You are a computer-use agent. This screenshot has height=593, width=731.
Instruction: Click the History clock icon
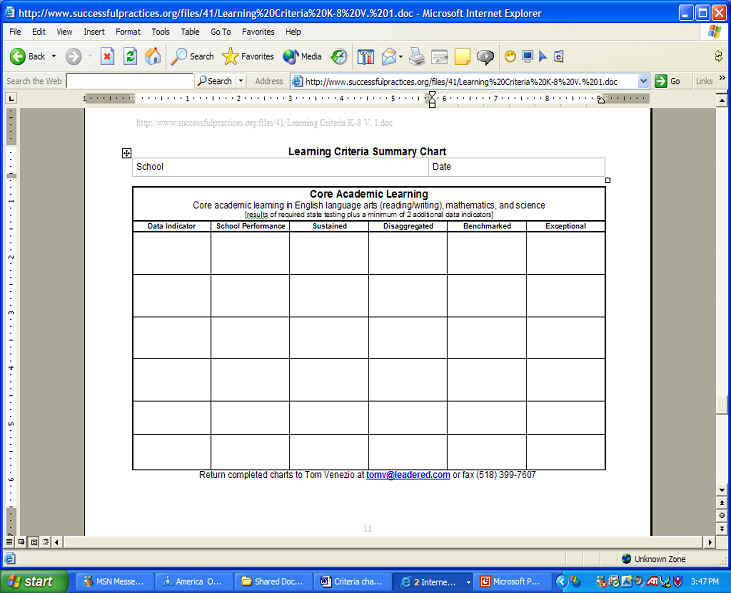(x=339, y=57)
